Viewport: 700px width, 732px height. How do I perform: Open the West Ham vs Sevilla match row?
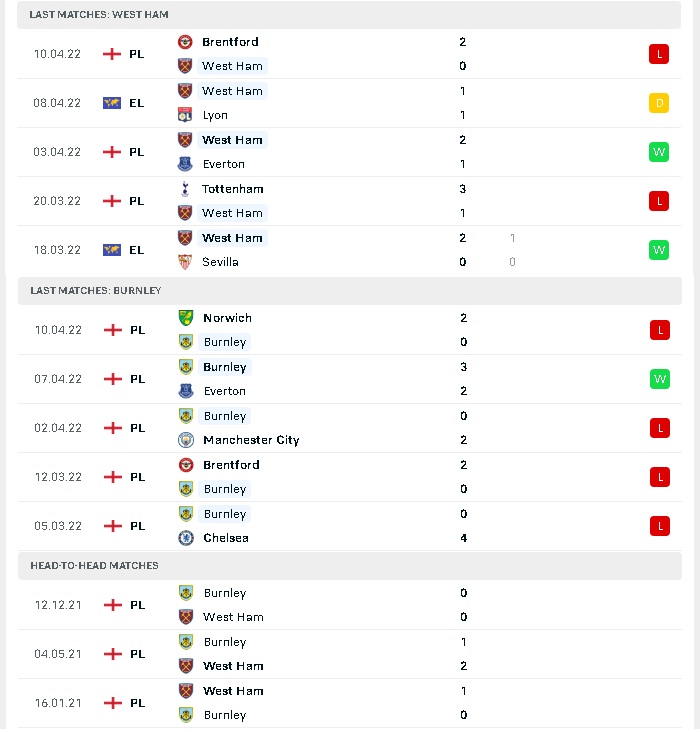pos(349,250)
